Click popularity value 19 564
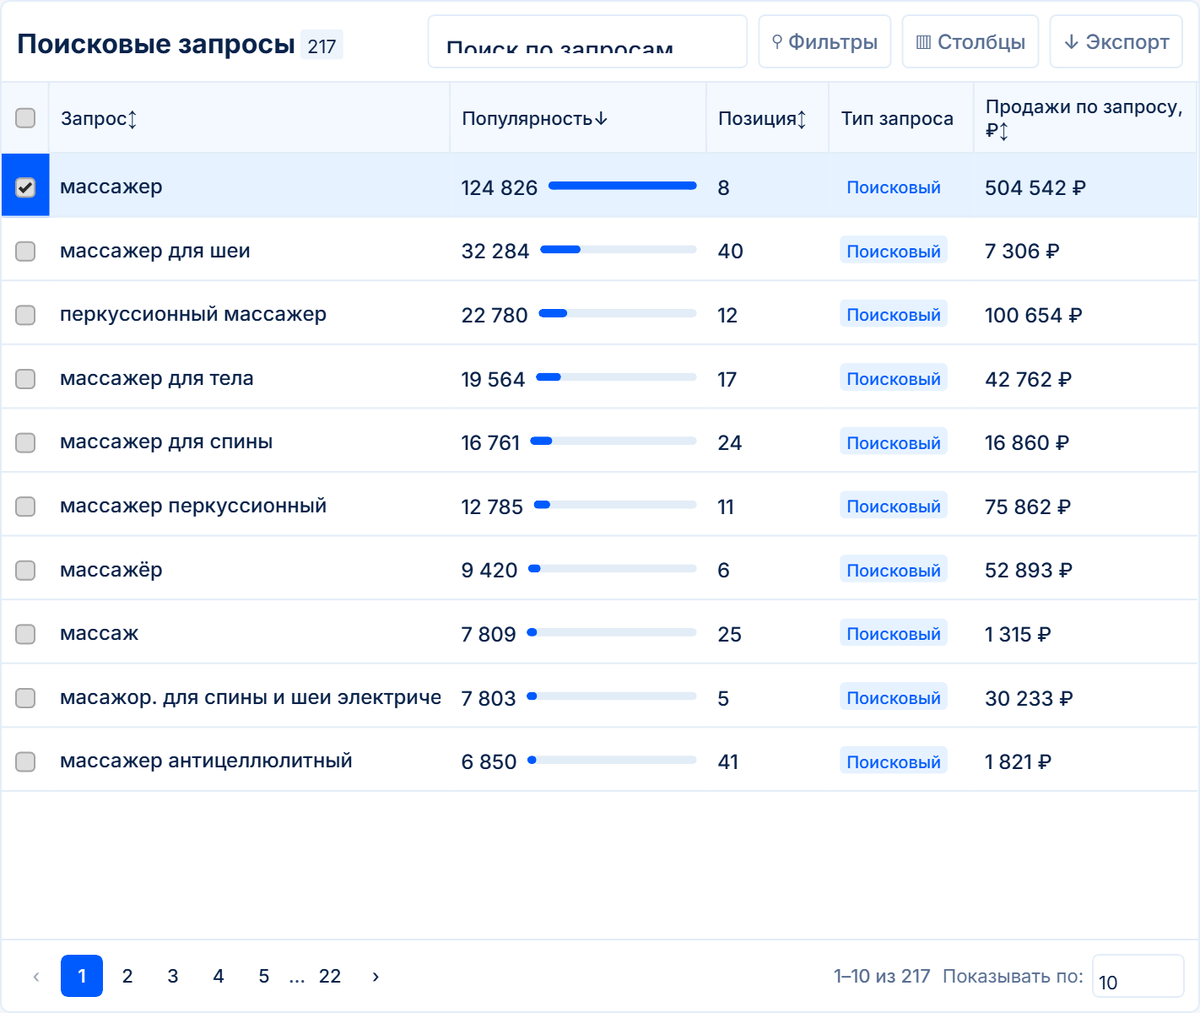This screenshot has height=1013, width=1200. tap(493, 379)
